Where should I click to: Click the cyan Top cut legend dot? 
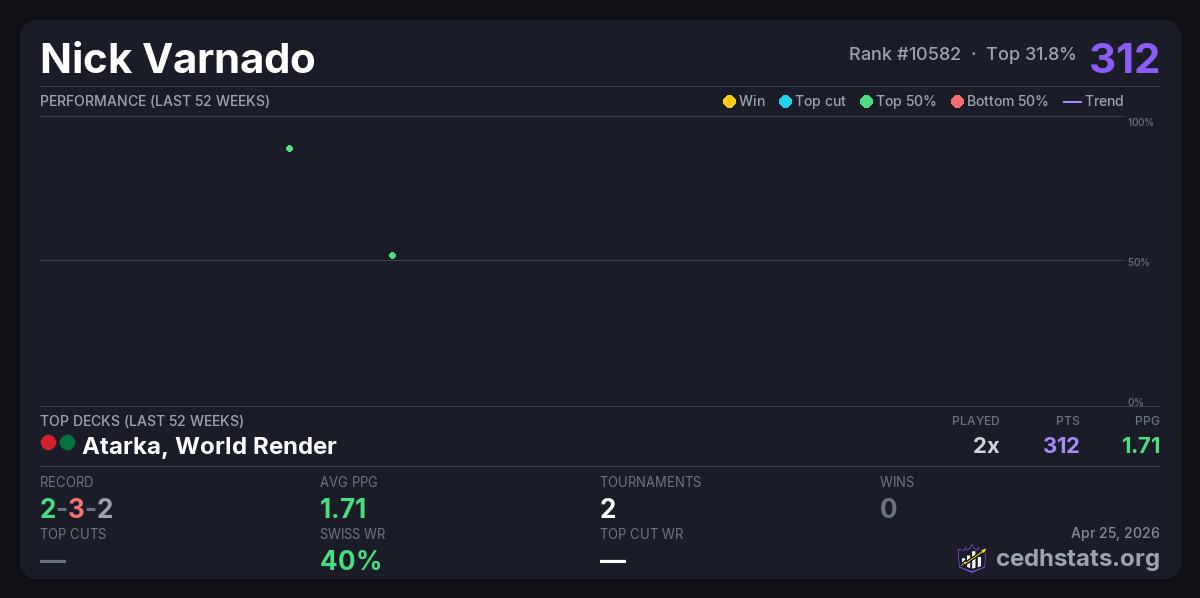pyautogui.click(x=785, y=101)
